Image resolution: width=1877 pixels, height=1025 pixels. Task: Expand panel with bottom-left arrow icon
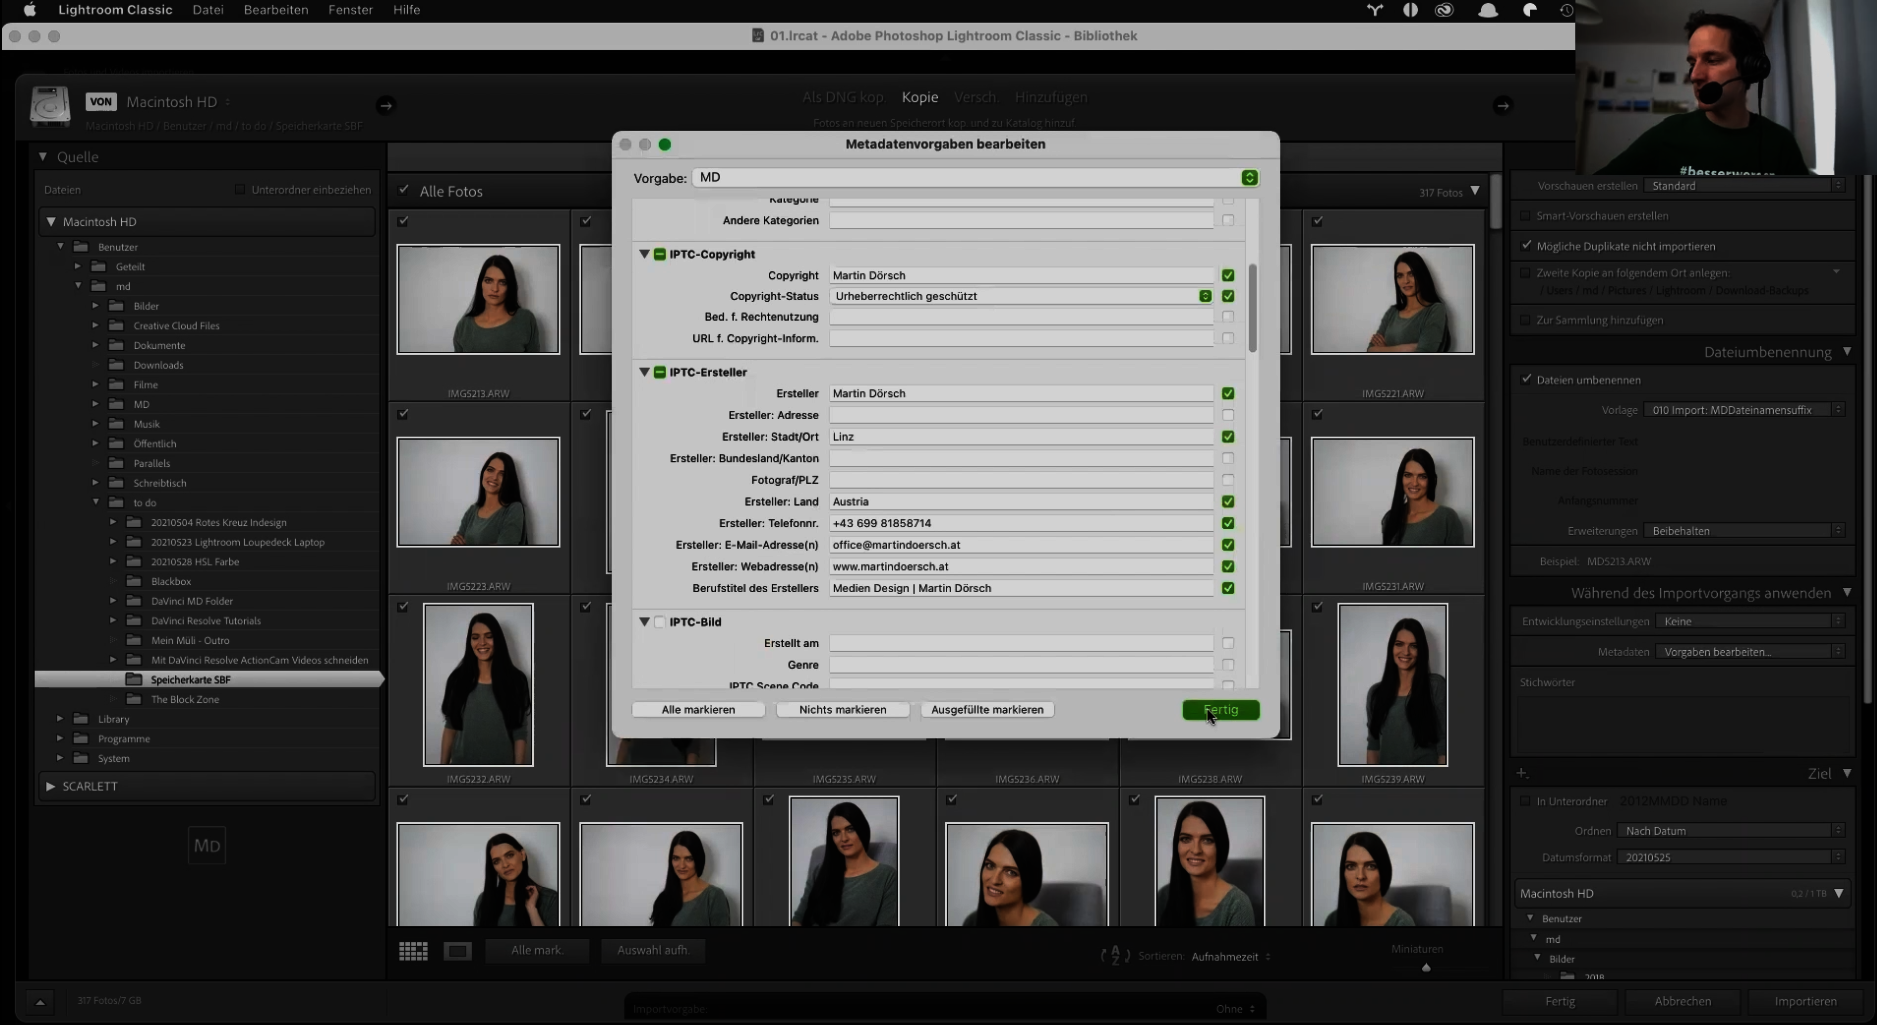(40, 1001)
